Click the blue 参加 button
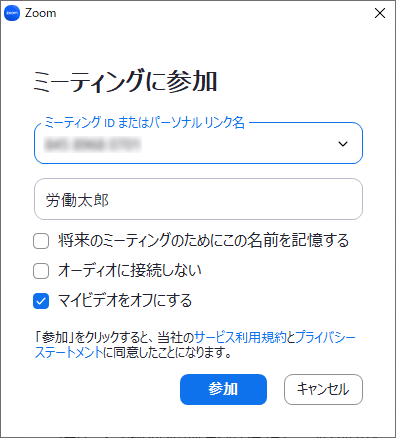Viewport: 396px width, 438px height. 223,389
